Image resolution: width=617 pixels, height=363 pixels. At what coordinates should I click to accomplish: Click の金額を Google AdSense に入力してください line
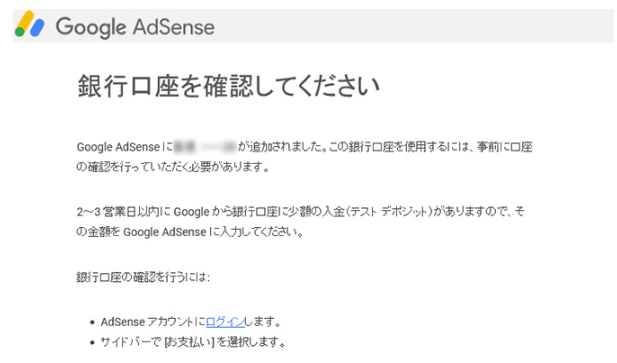pos(190,232)
